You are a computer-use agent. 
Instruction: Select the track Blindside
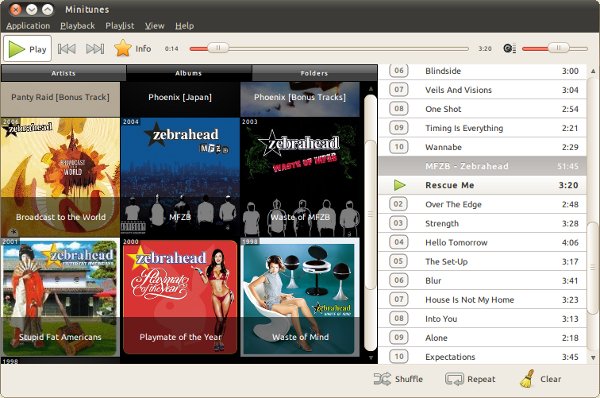point(482,71)
